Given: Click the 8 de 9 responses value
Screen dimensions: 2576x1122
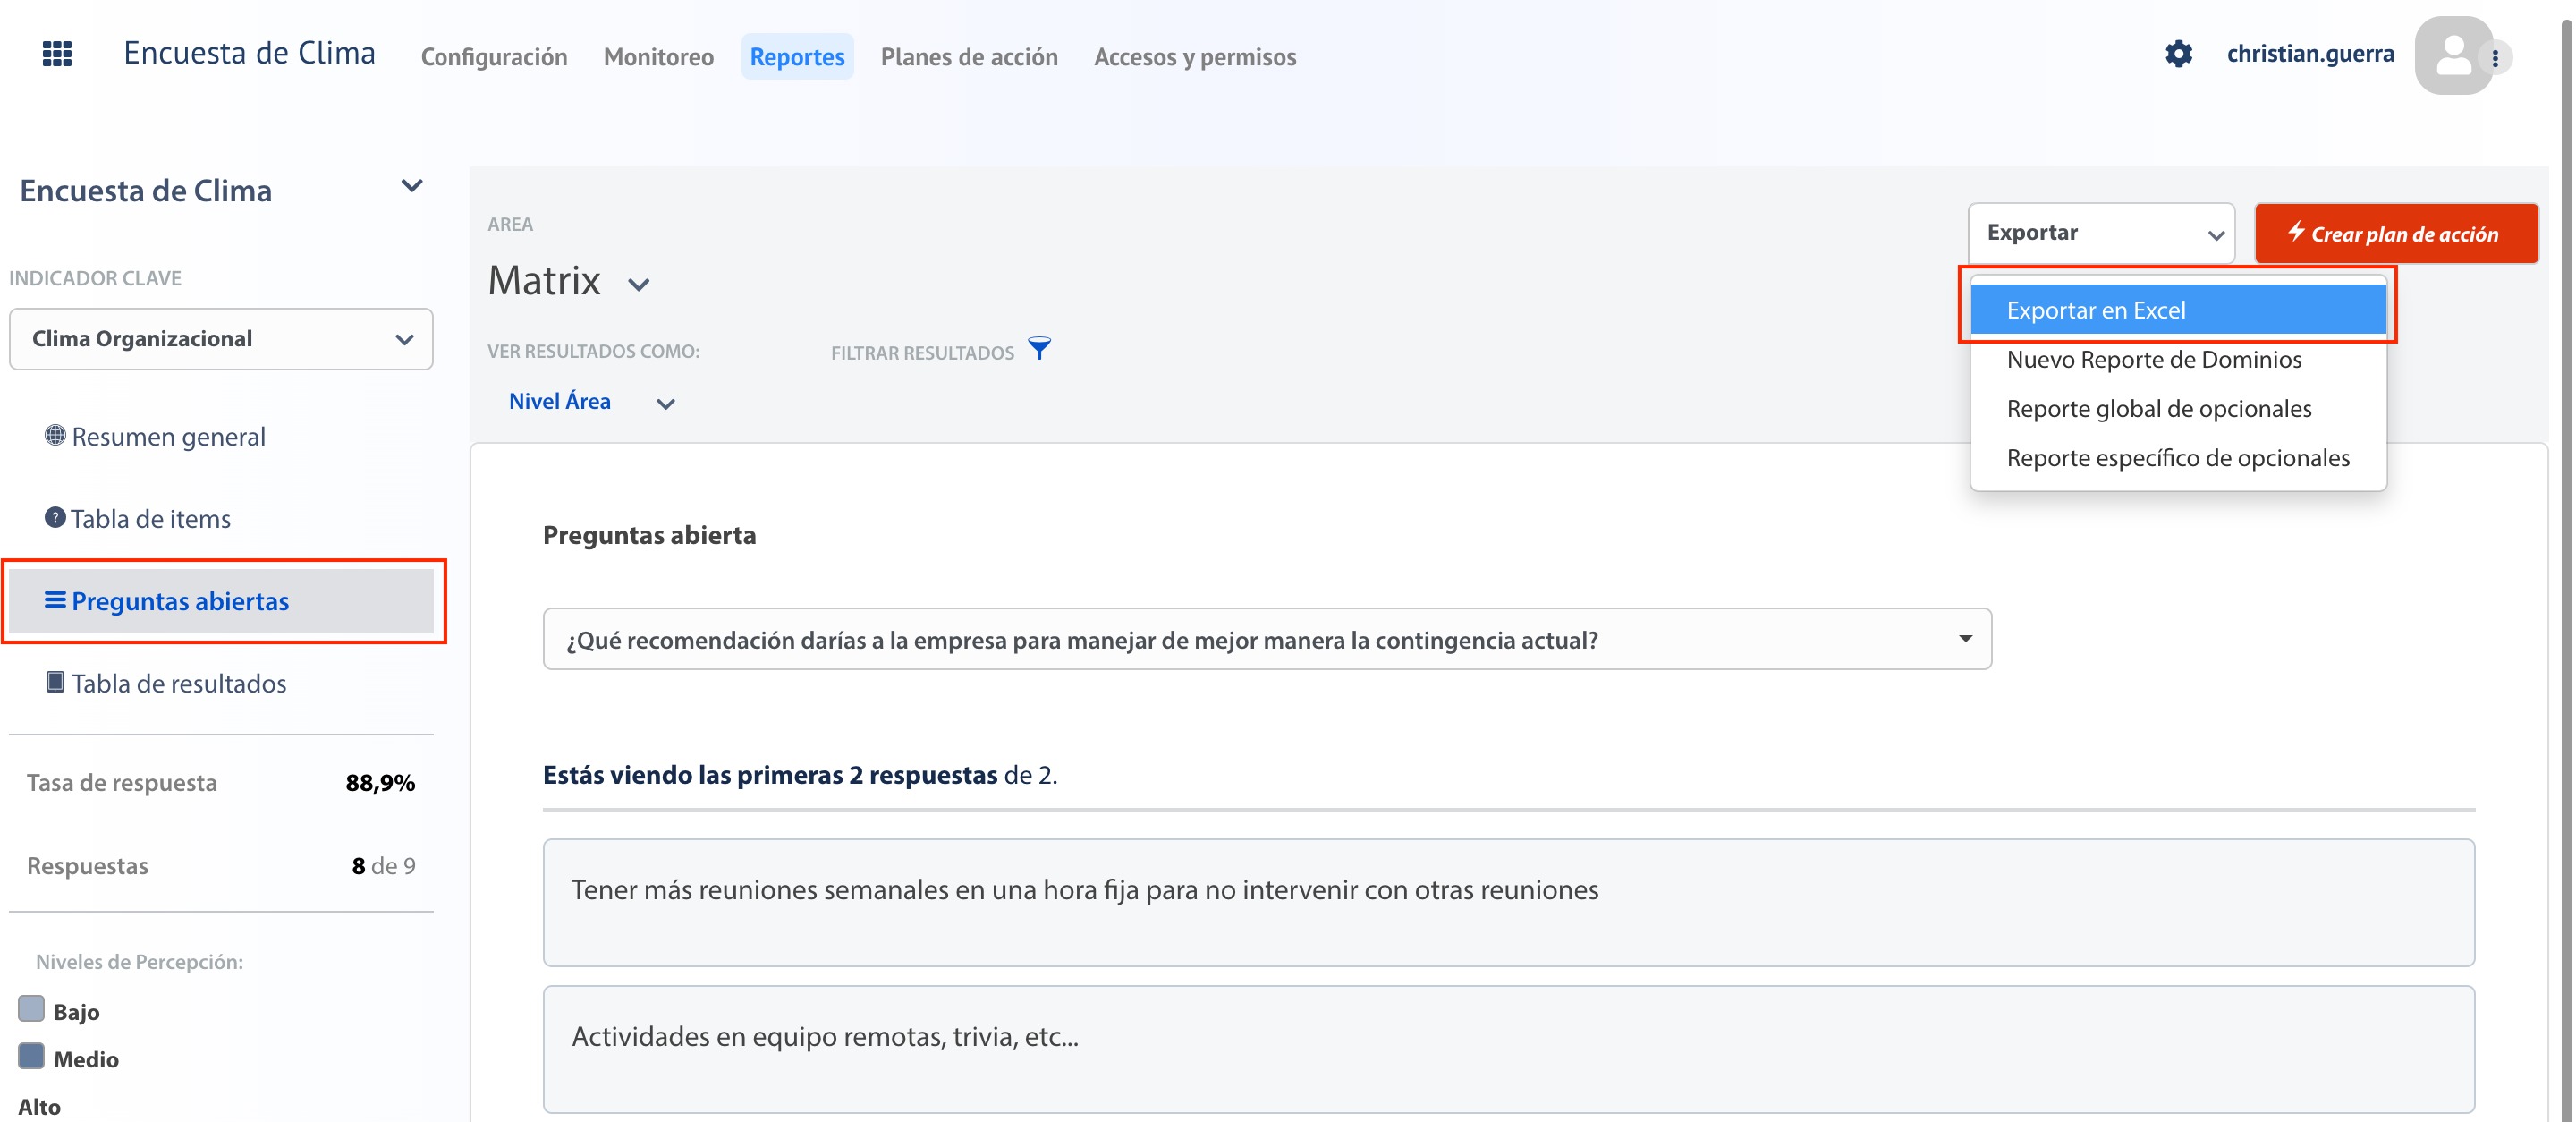Looking at the screenshot, I should point(383,866).
